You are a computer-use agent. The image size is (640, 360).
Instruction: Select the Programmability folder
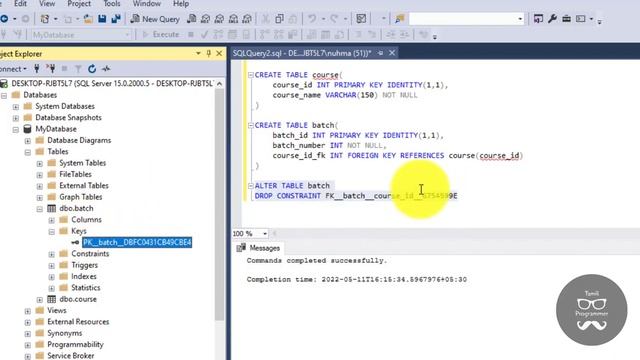76,344
